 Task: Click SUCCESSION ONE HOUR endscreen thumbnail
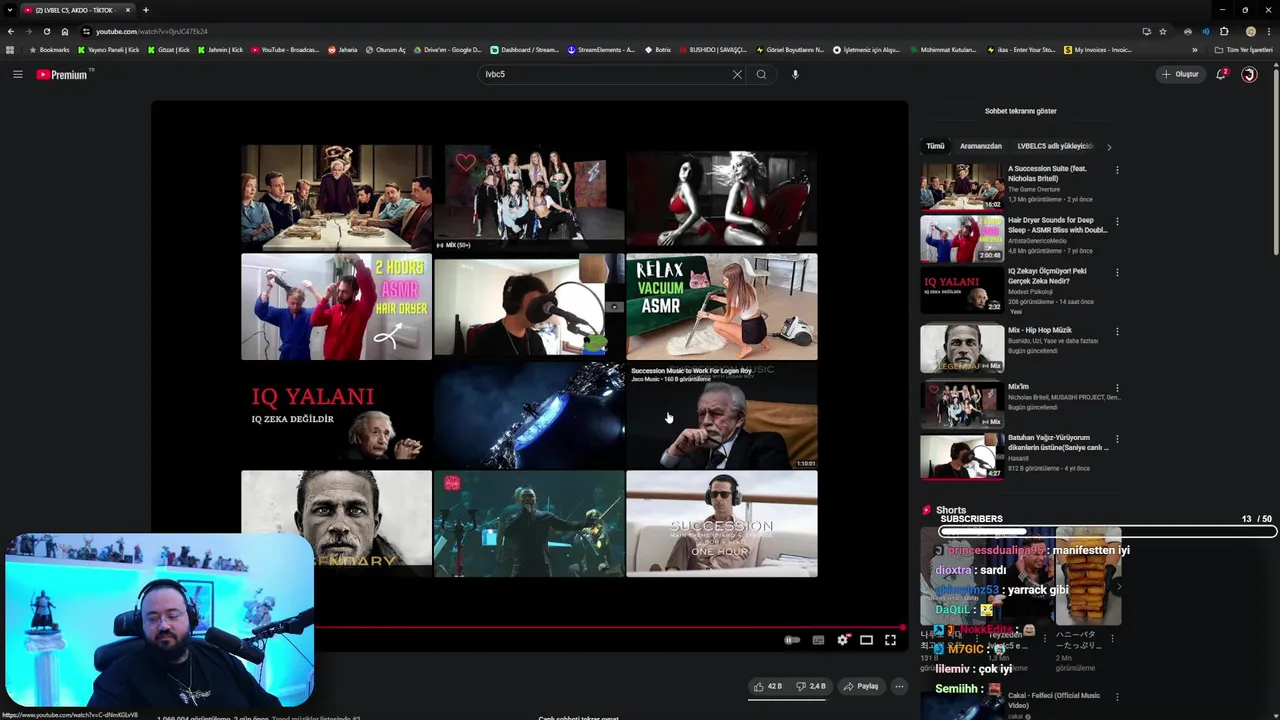pyautogui.click(x=721, y=524)
